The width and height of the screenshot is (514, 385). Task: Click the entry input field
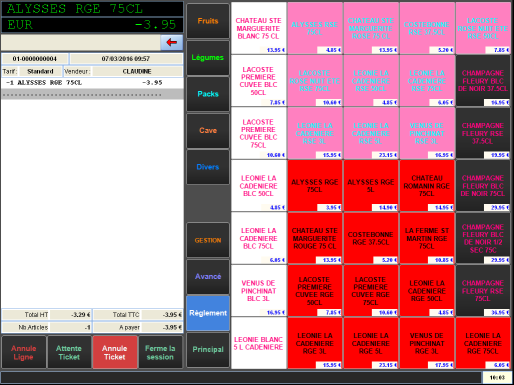point(81,43)
